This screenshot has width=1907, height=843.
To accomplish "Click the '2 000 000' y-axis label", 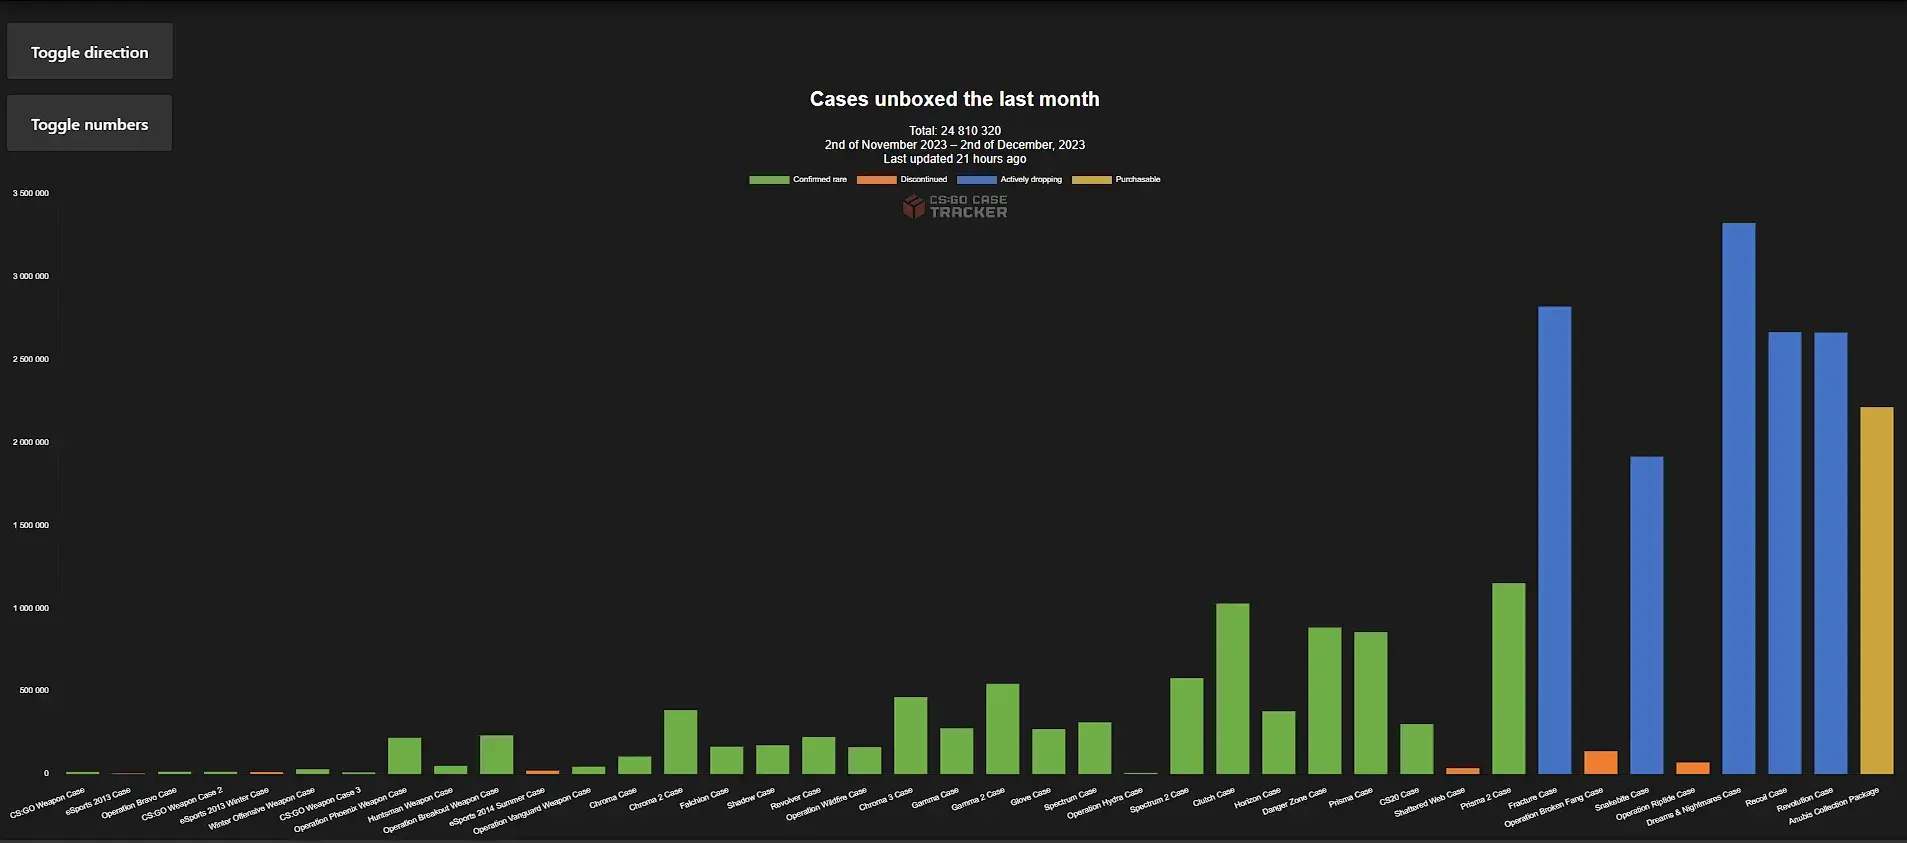I will 31,442.
